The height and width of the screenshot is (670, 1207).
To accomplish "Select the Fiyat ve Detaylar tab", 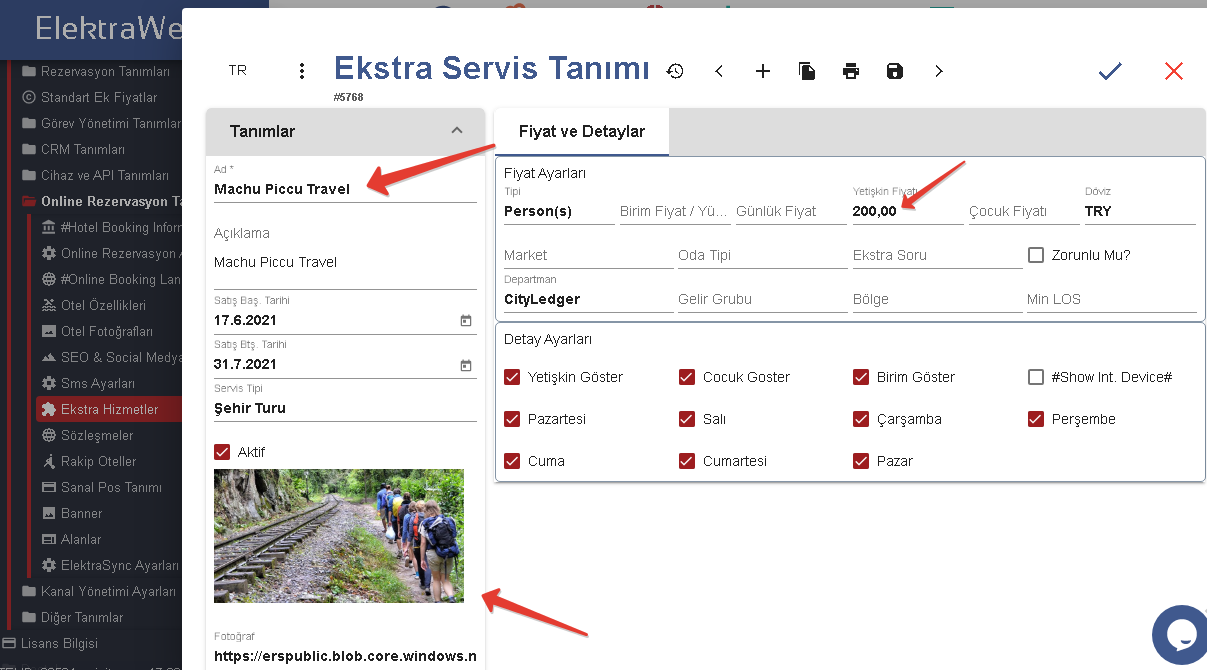I will (581, 132).
